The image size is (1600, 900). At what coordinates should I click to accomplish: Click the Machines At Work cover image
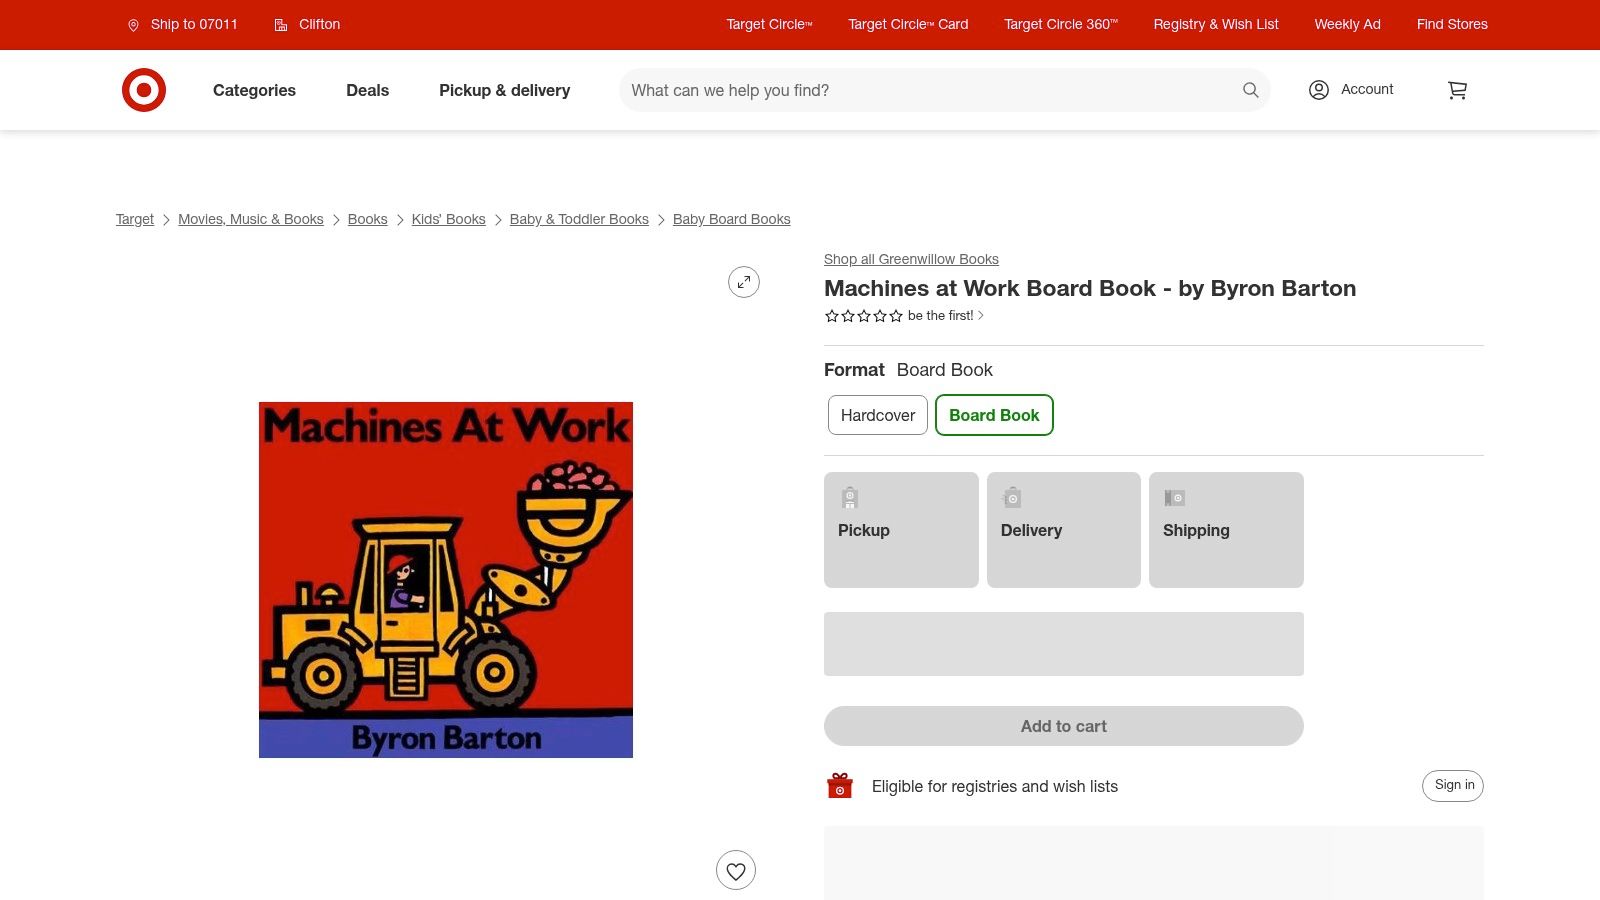click(x=446, y=580)
